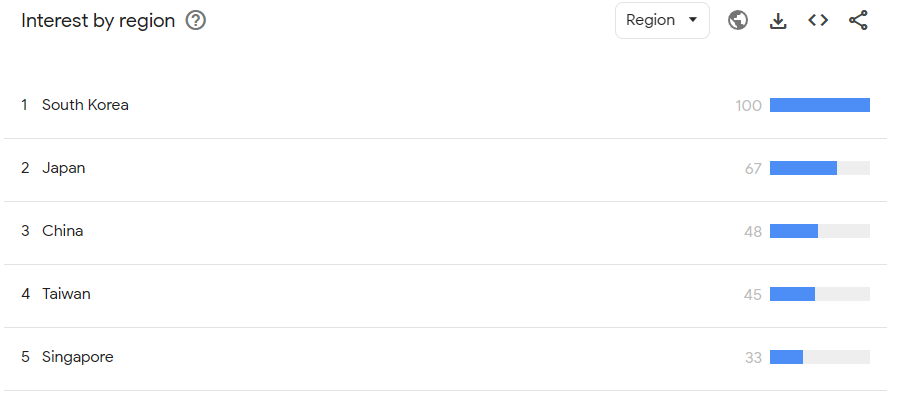Viewport: 898px width, 394px height.
Task: Click the China interest bar
Action: point(820,231)
